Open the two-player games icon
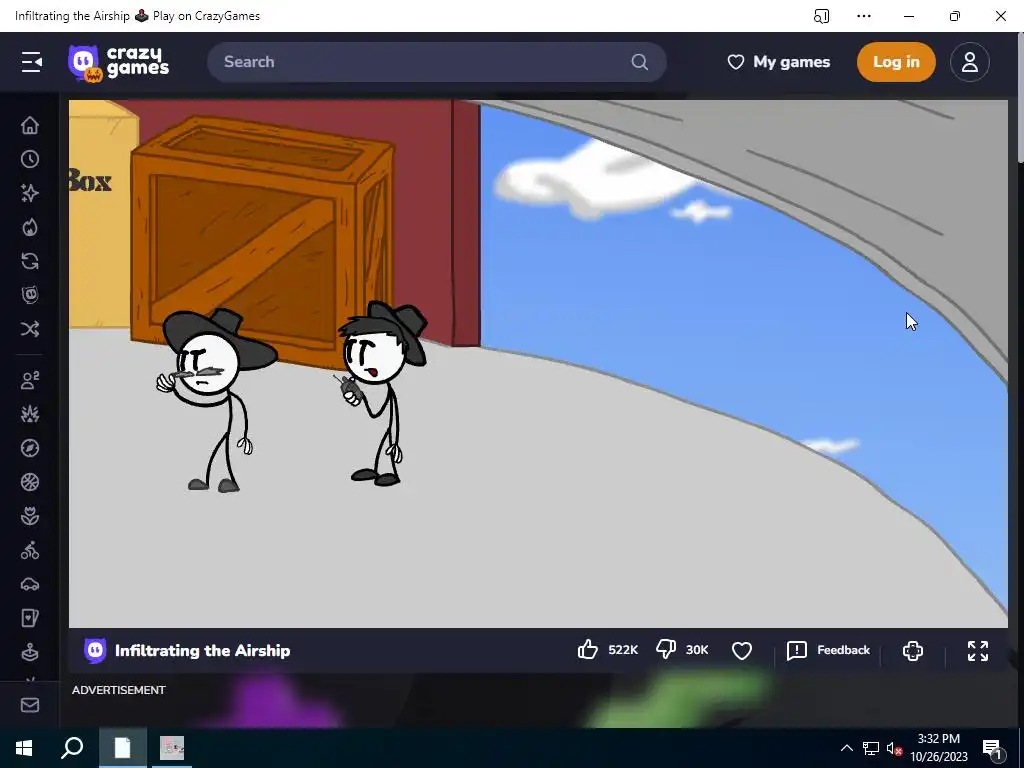The height and width of the screenshot is (768, 1024). pos(30,380)
